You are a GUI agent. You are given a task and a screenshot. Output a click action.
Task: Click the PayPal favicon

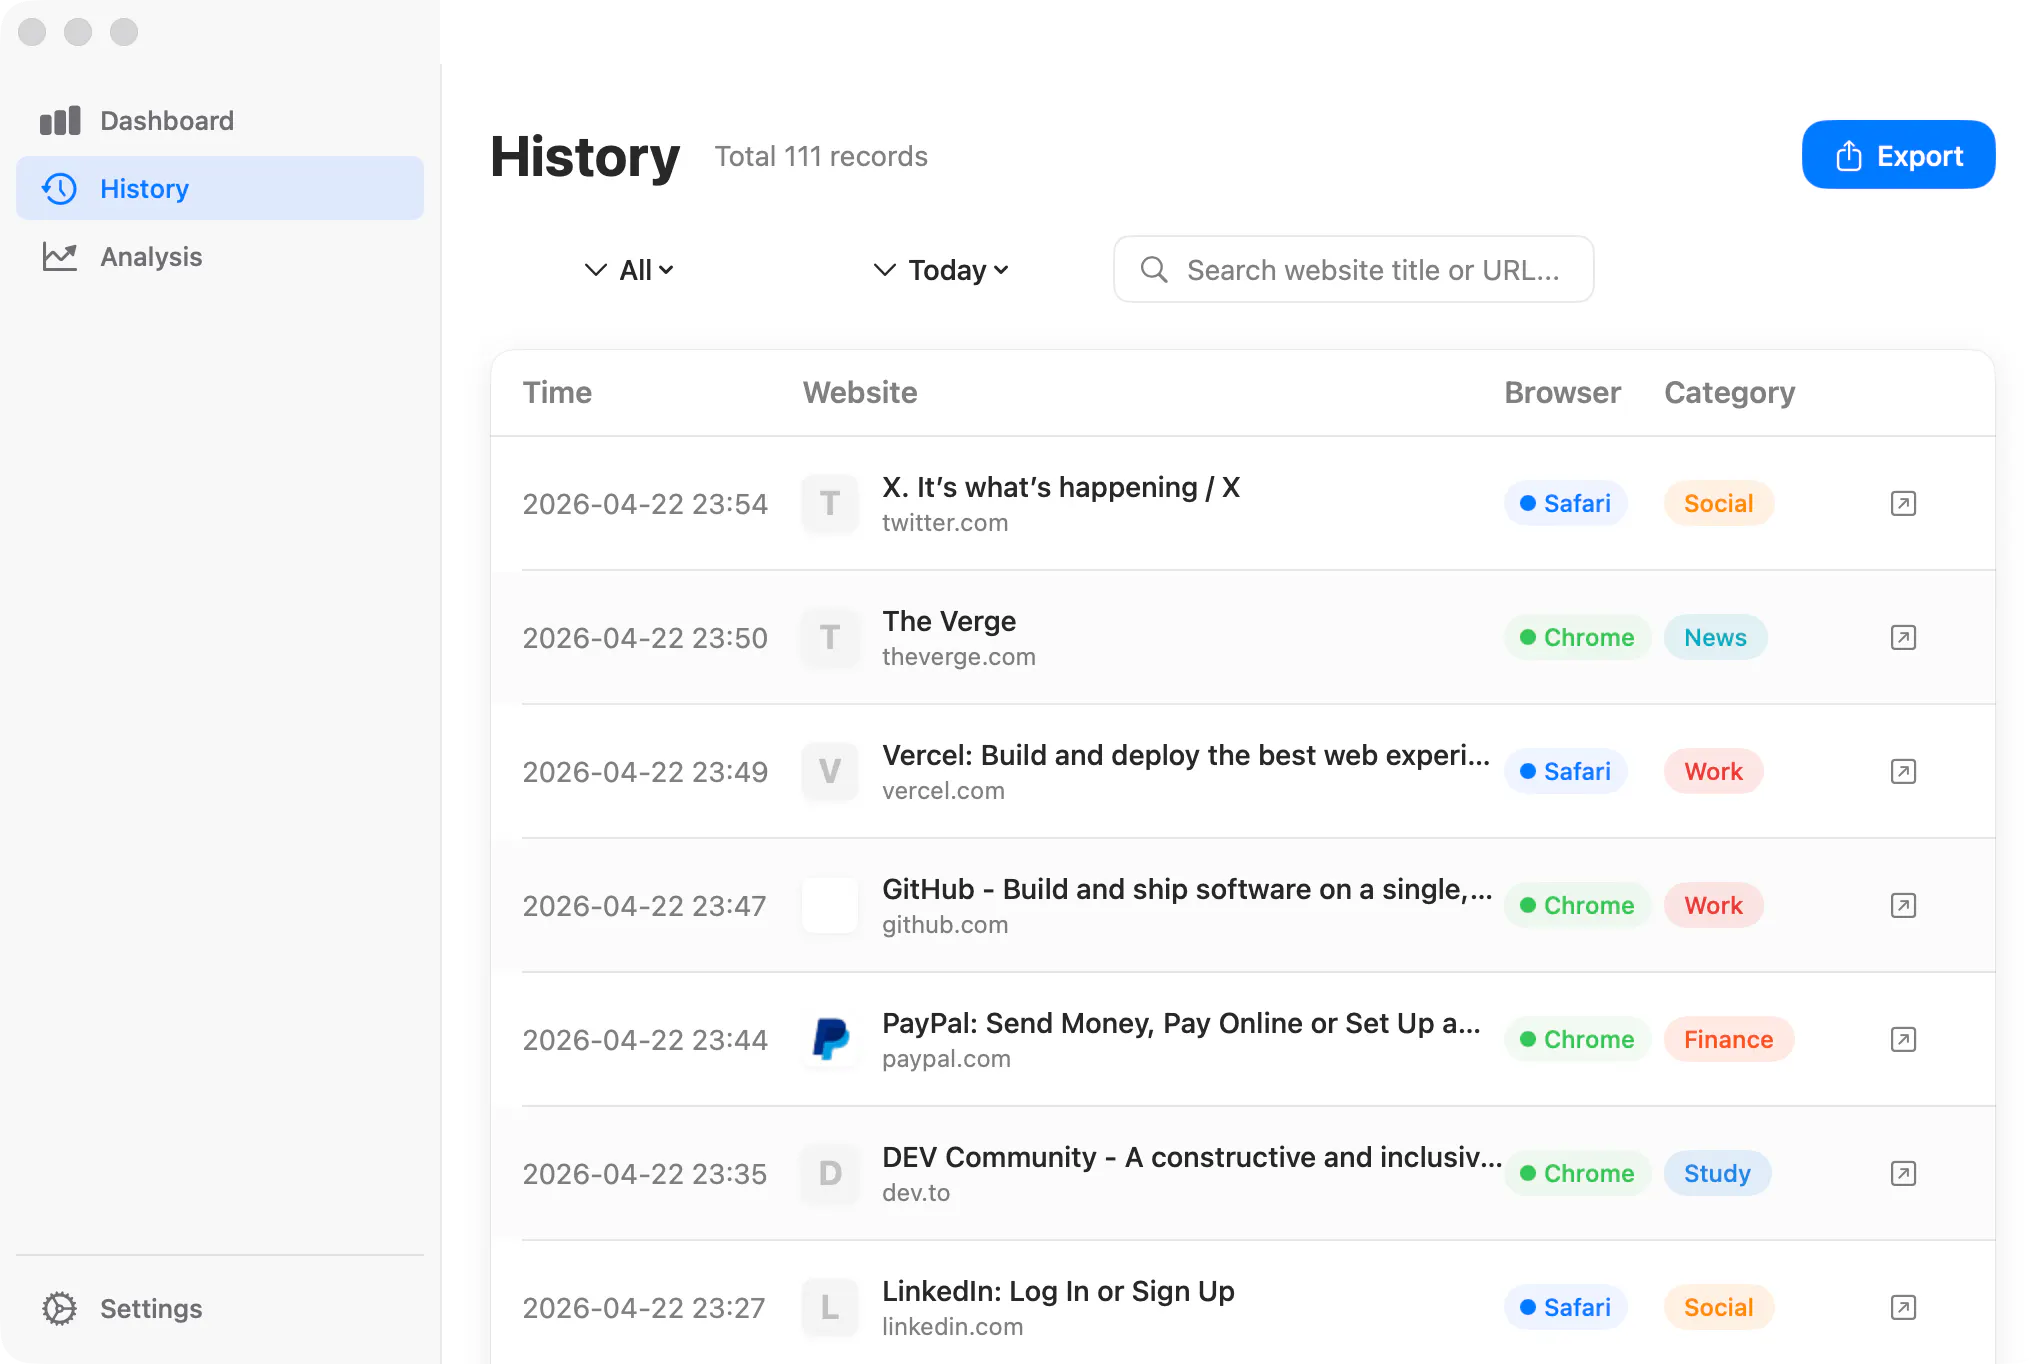[x=830, y=1040]
